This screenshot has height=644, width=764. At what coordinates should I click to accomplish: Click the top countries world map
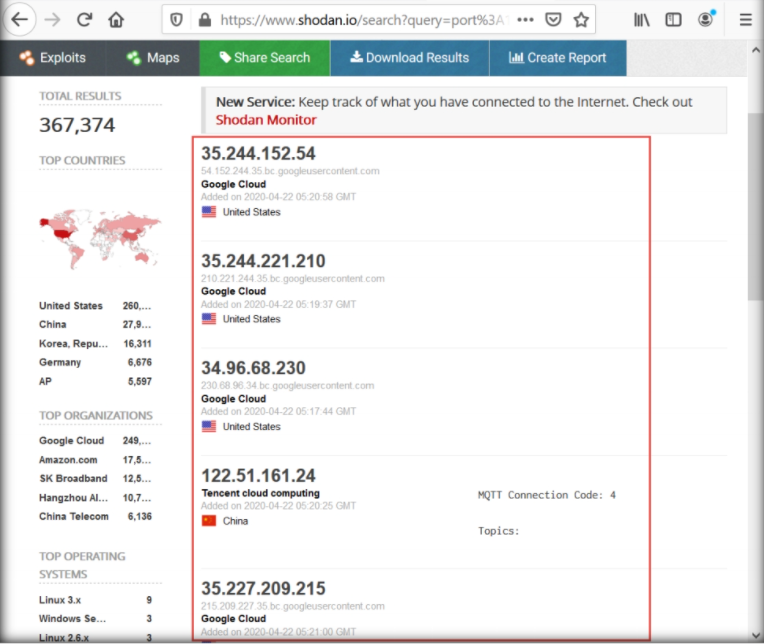(100, 239)
